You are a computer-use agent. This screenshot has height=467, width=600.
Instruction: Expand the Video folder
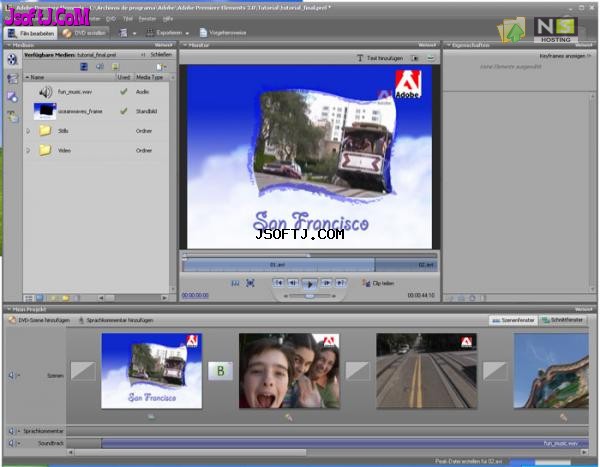point(28,150)
